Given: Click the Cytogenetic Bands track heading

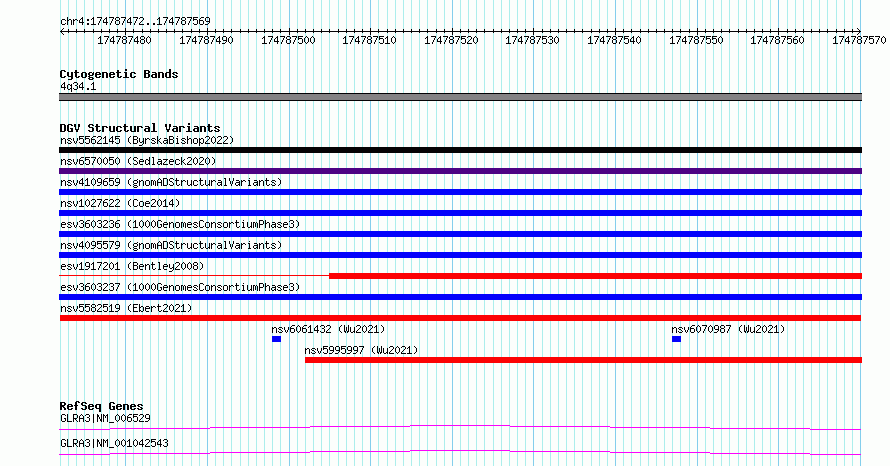Looking at the screenshot, I should [119, 74].
